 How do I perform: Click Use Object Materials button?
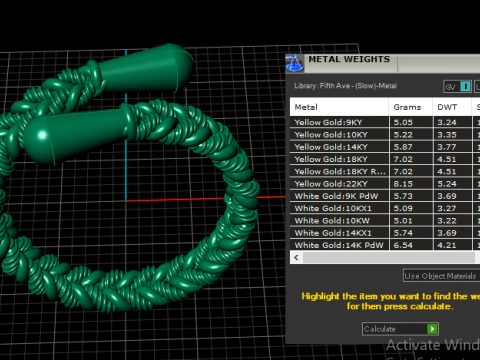tap(441, 276)
